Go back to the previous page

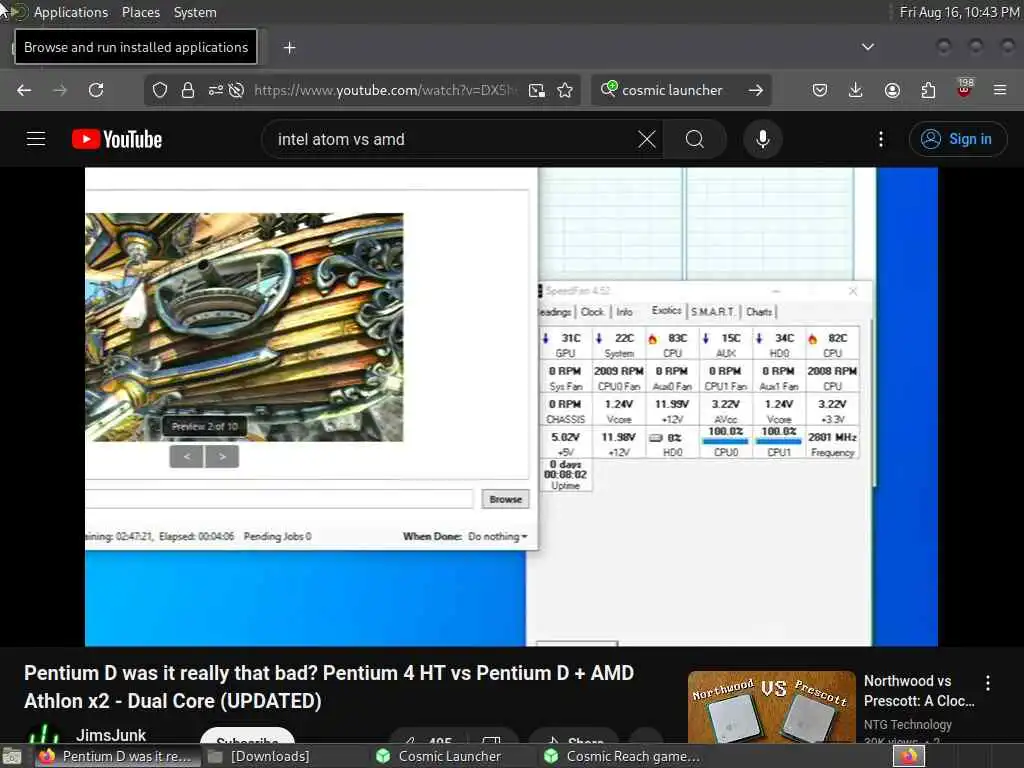point(24,90)
